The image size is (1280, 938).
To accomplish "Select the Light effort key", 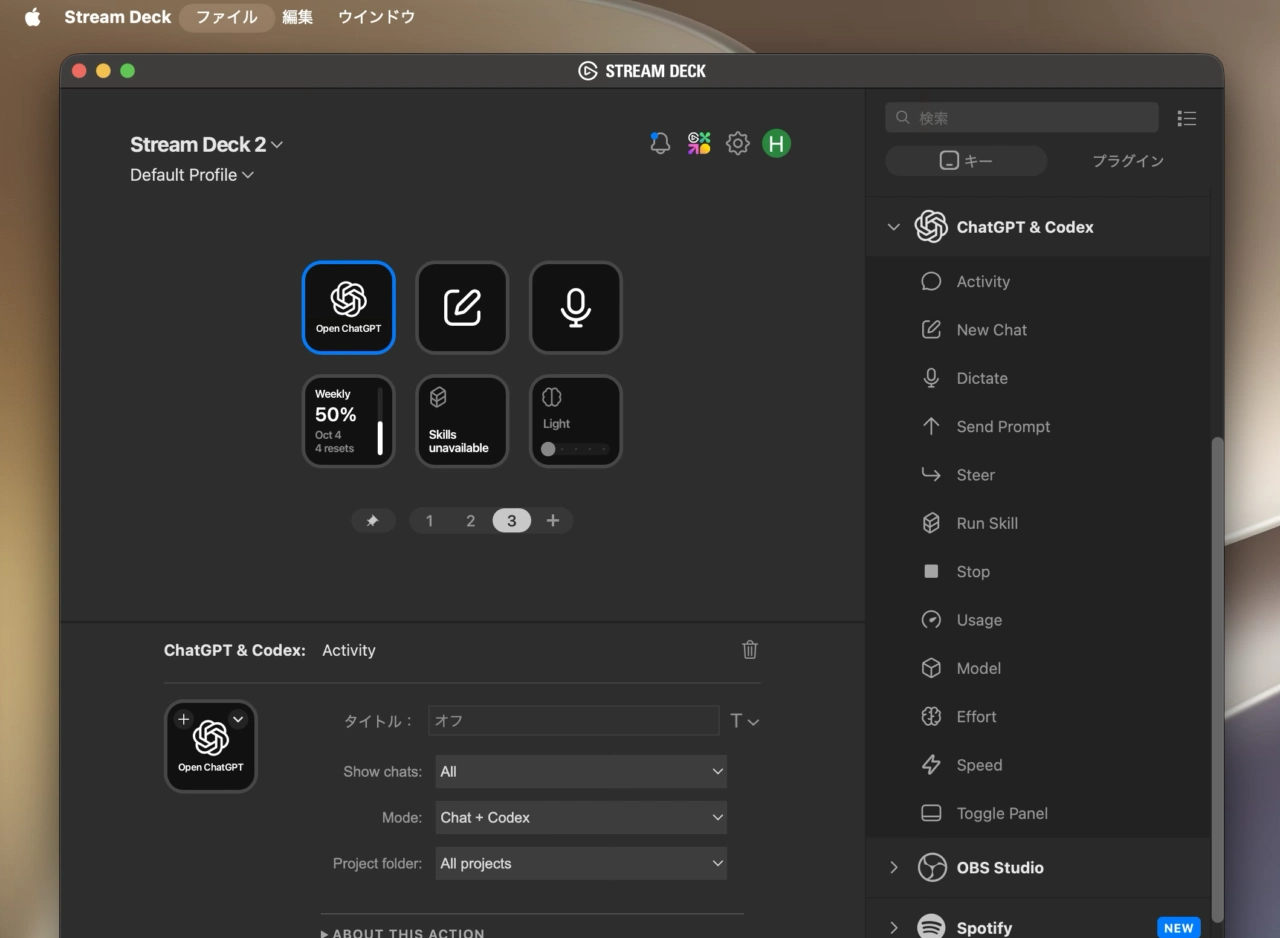I will point(576,421).
